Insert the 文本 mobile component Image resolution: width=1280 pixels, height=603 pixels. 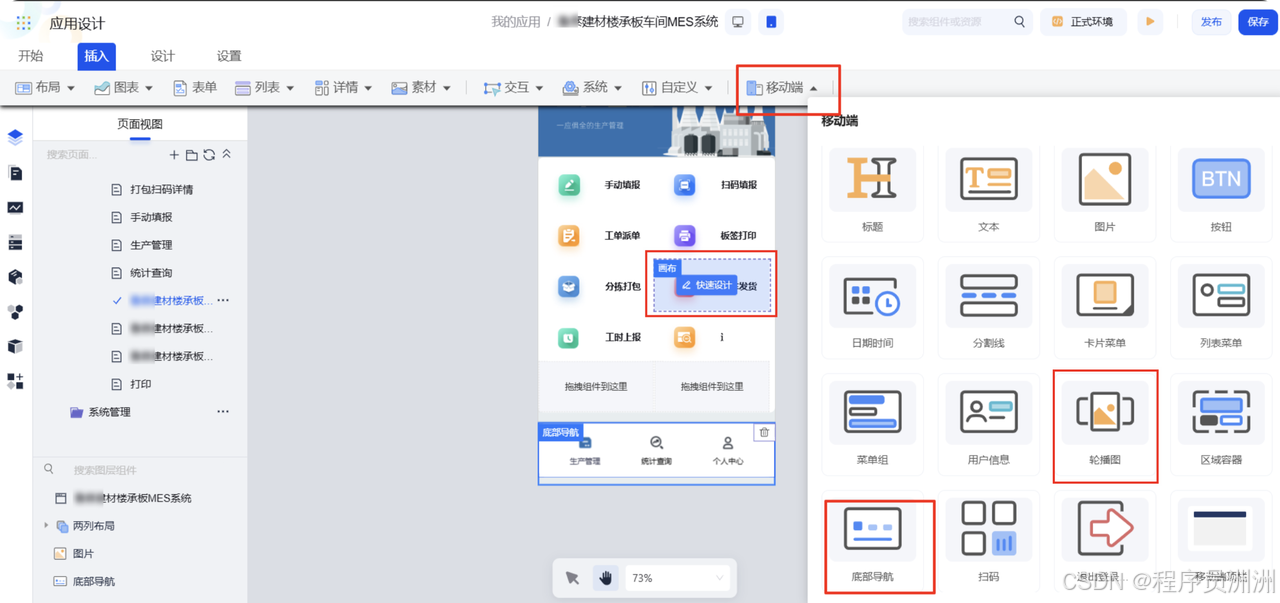tap(988, 191)
